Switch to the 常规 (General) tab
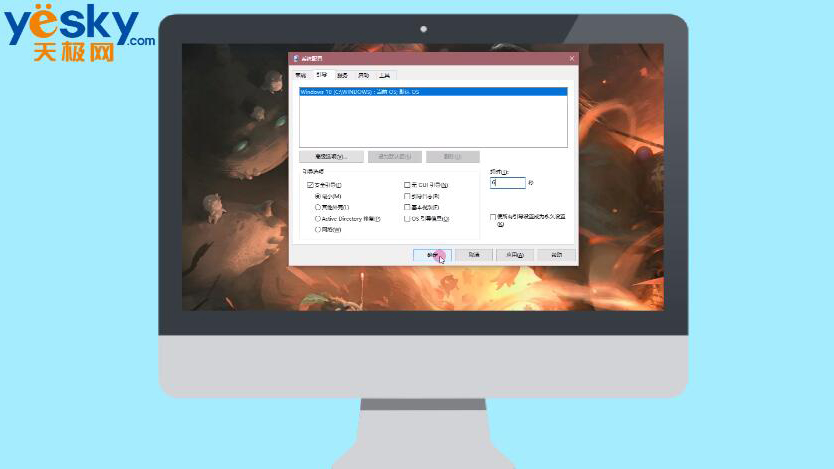 click(x=301, y=76)
